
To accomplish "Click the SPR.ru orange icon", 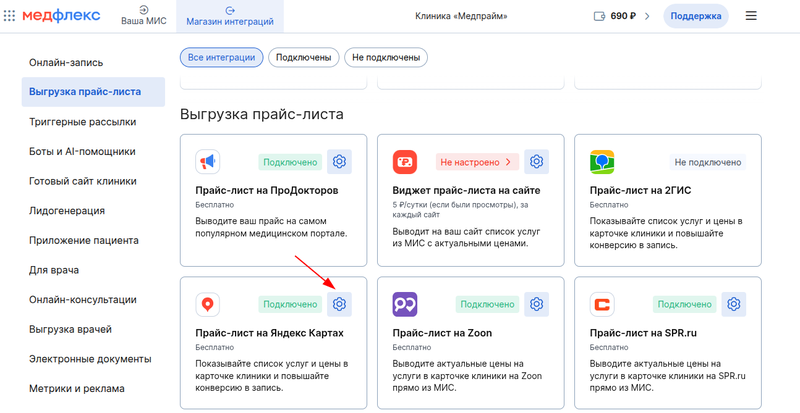I will [602, 304].
